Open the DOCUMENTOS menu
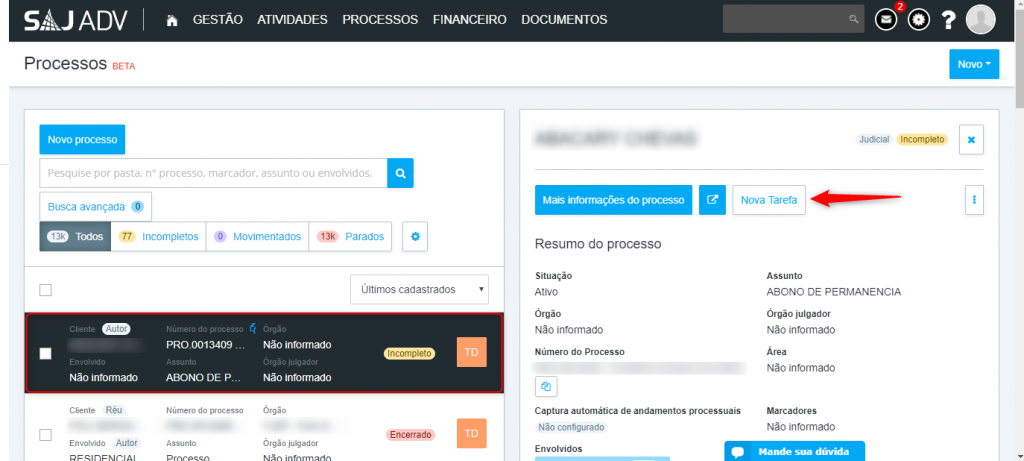Image resolution: width=1024 pixels, height=461 pixels. (x=564, y=20)
